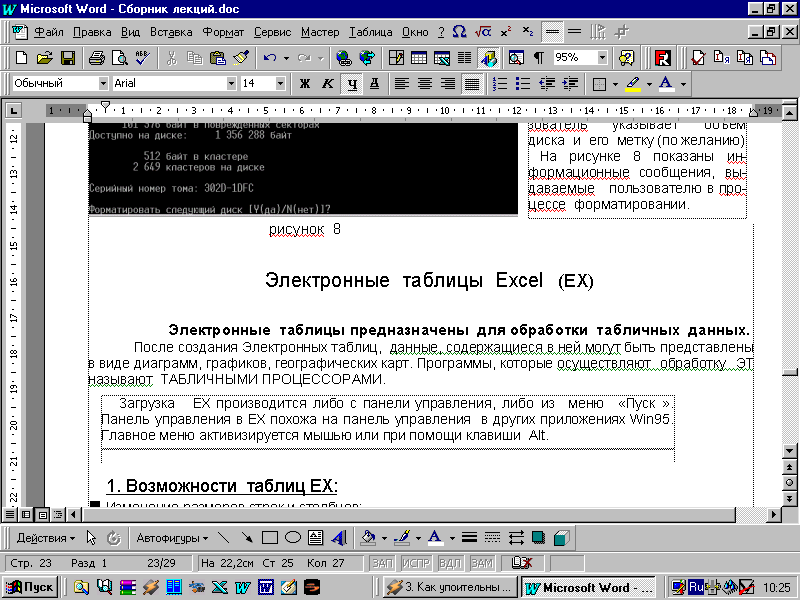This screenshot has height=600, width=800.
Task: Open the Действия drawing menu
Action: [46, 538]
